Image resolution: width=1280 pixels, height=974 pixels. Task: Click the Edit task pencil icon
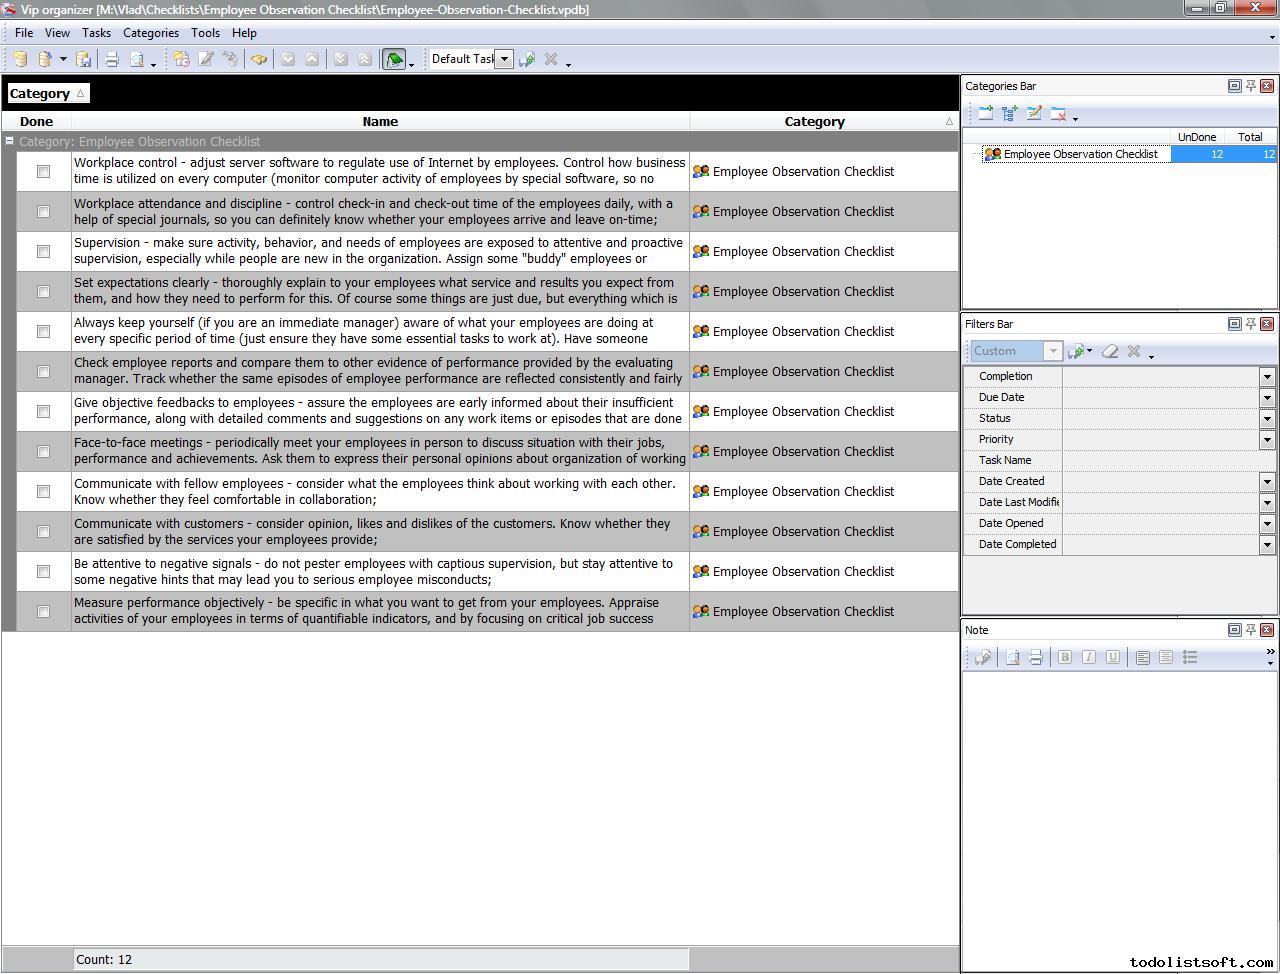click(x=206, y=60)
